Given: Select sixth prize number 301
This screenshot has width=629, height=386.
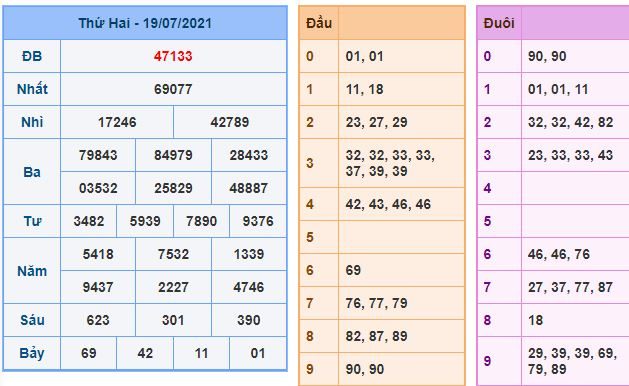Looking at the screenshot, I should point(173,320).
